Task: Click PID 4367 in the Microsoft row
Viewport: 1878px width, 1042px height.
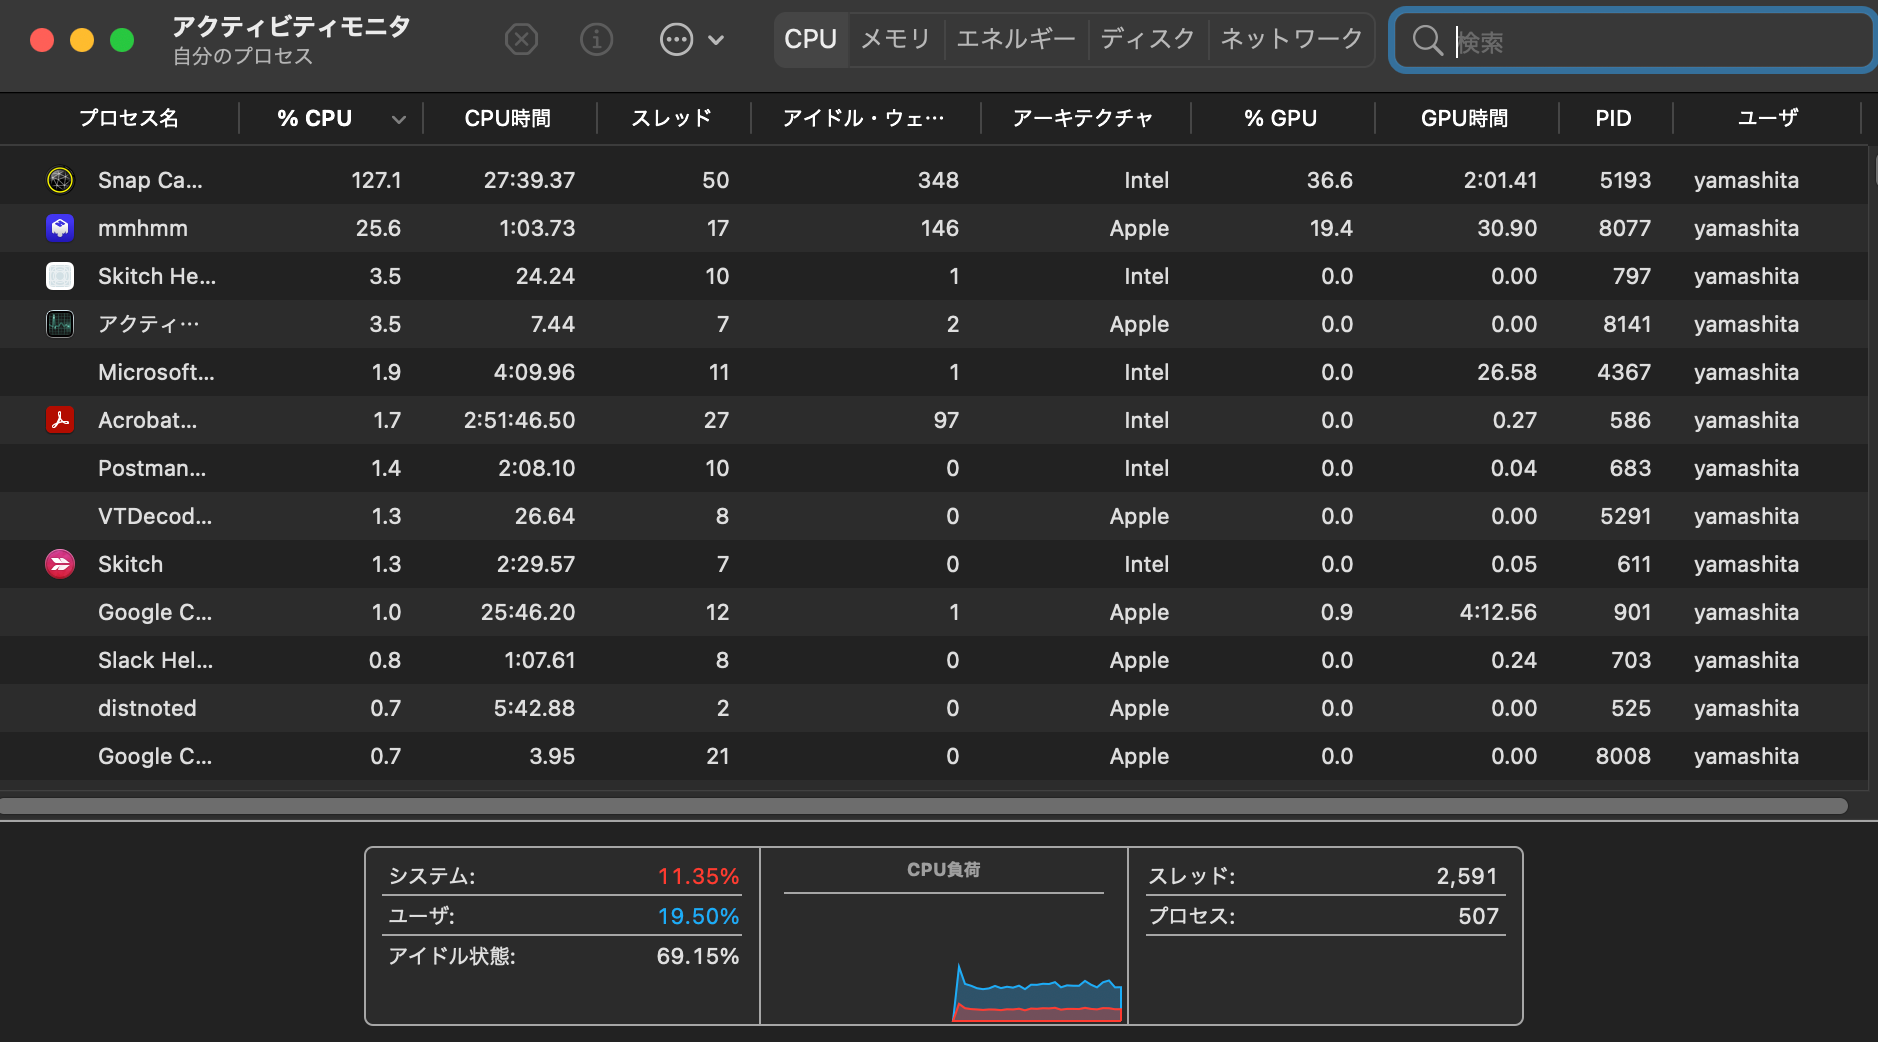Action: pyautogui.click(x=1624, y=372)
